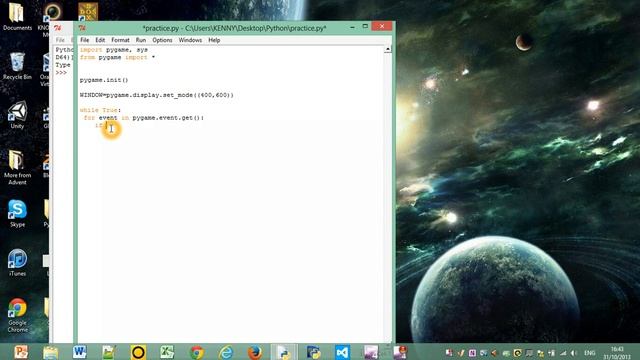Open the Format menu
Image resolution: width=640 pixels, height=360 pixels.
tap(120, 40)
